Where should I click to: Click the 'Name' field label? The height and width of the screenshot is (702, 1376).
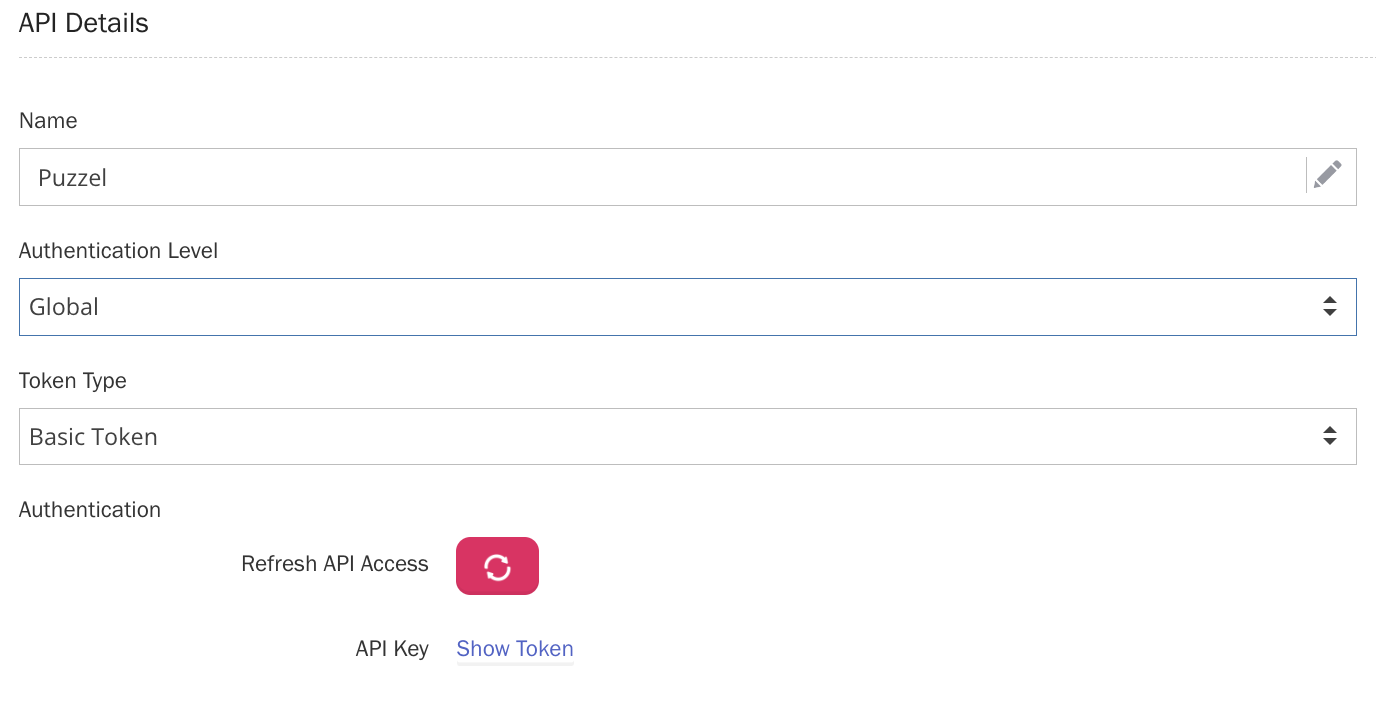48,121
